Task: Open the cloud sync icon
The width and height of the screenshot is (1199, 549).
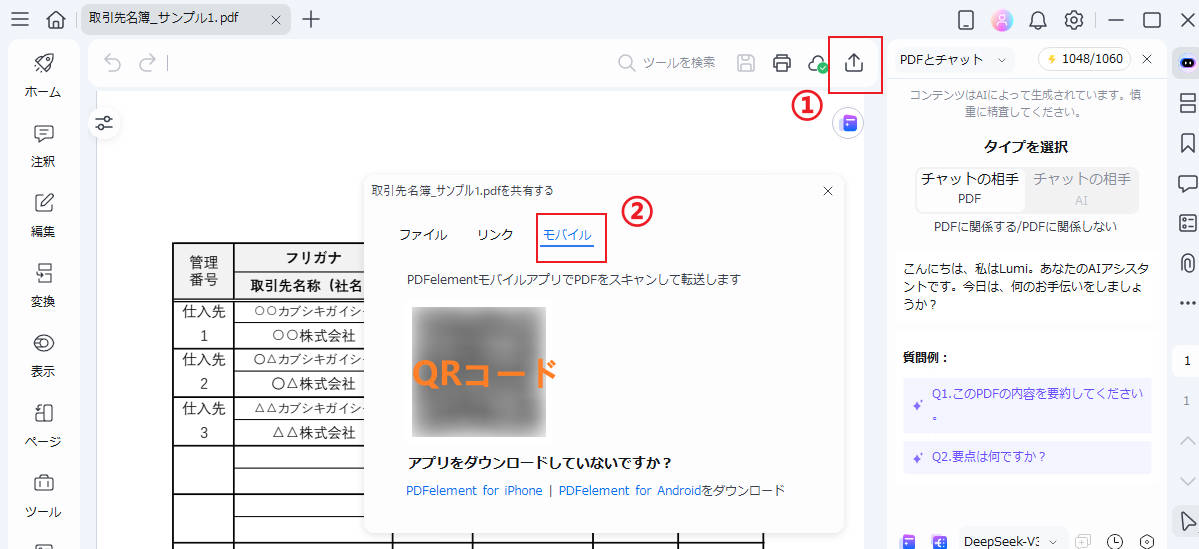Action: click(x=817, y=63)
